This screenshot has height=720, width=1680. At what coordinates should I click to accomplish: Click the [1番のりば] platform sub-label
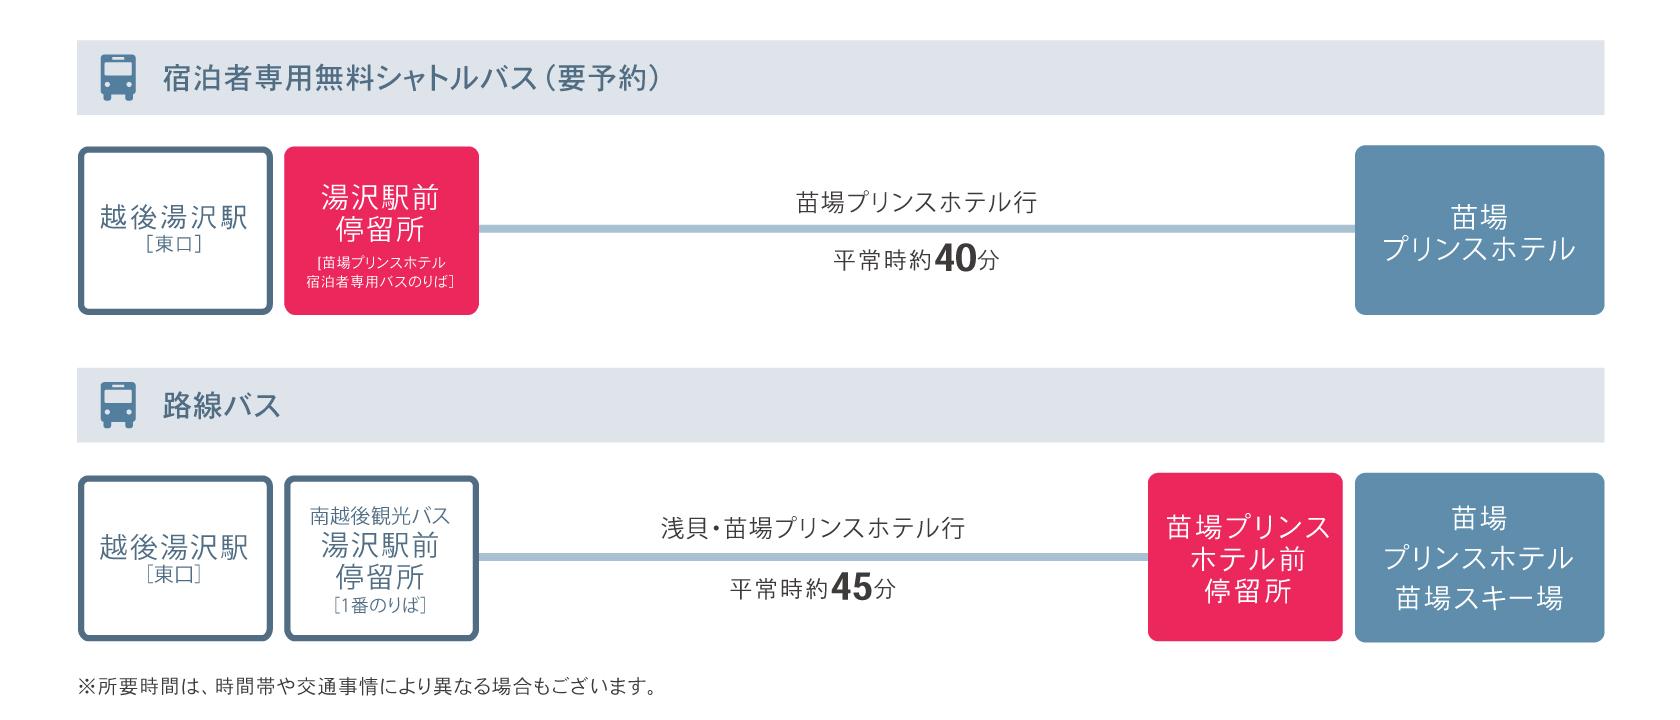[x=381, y=605]
